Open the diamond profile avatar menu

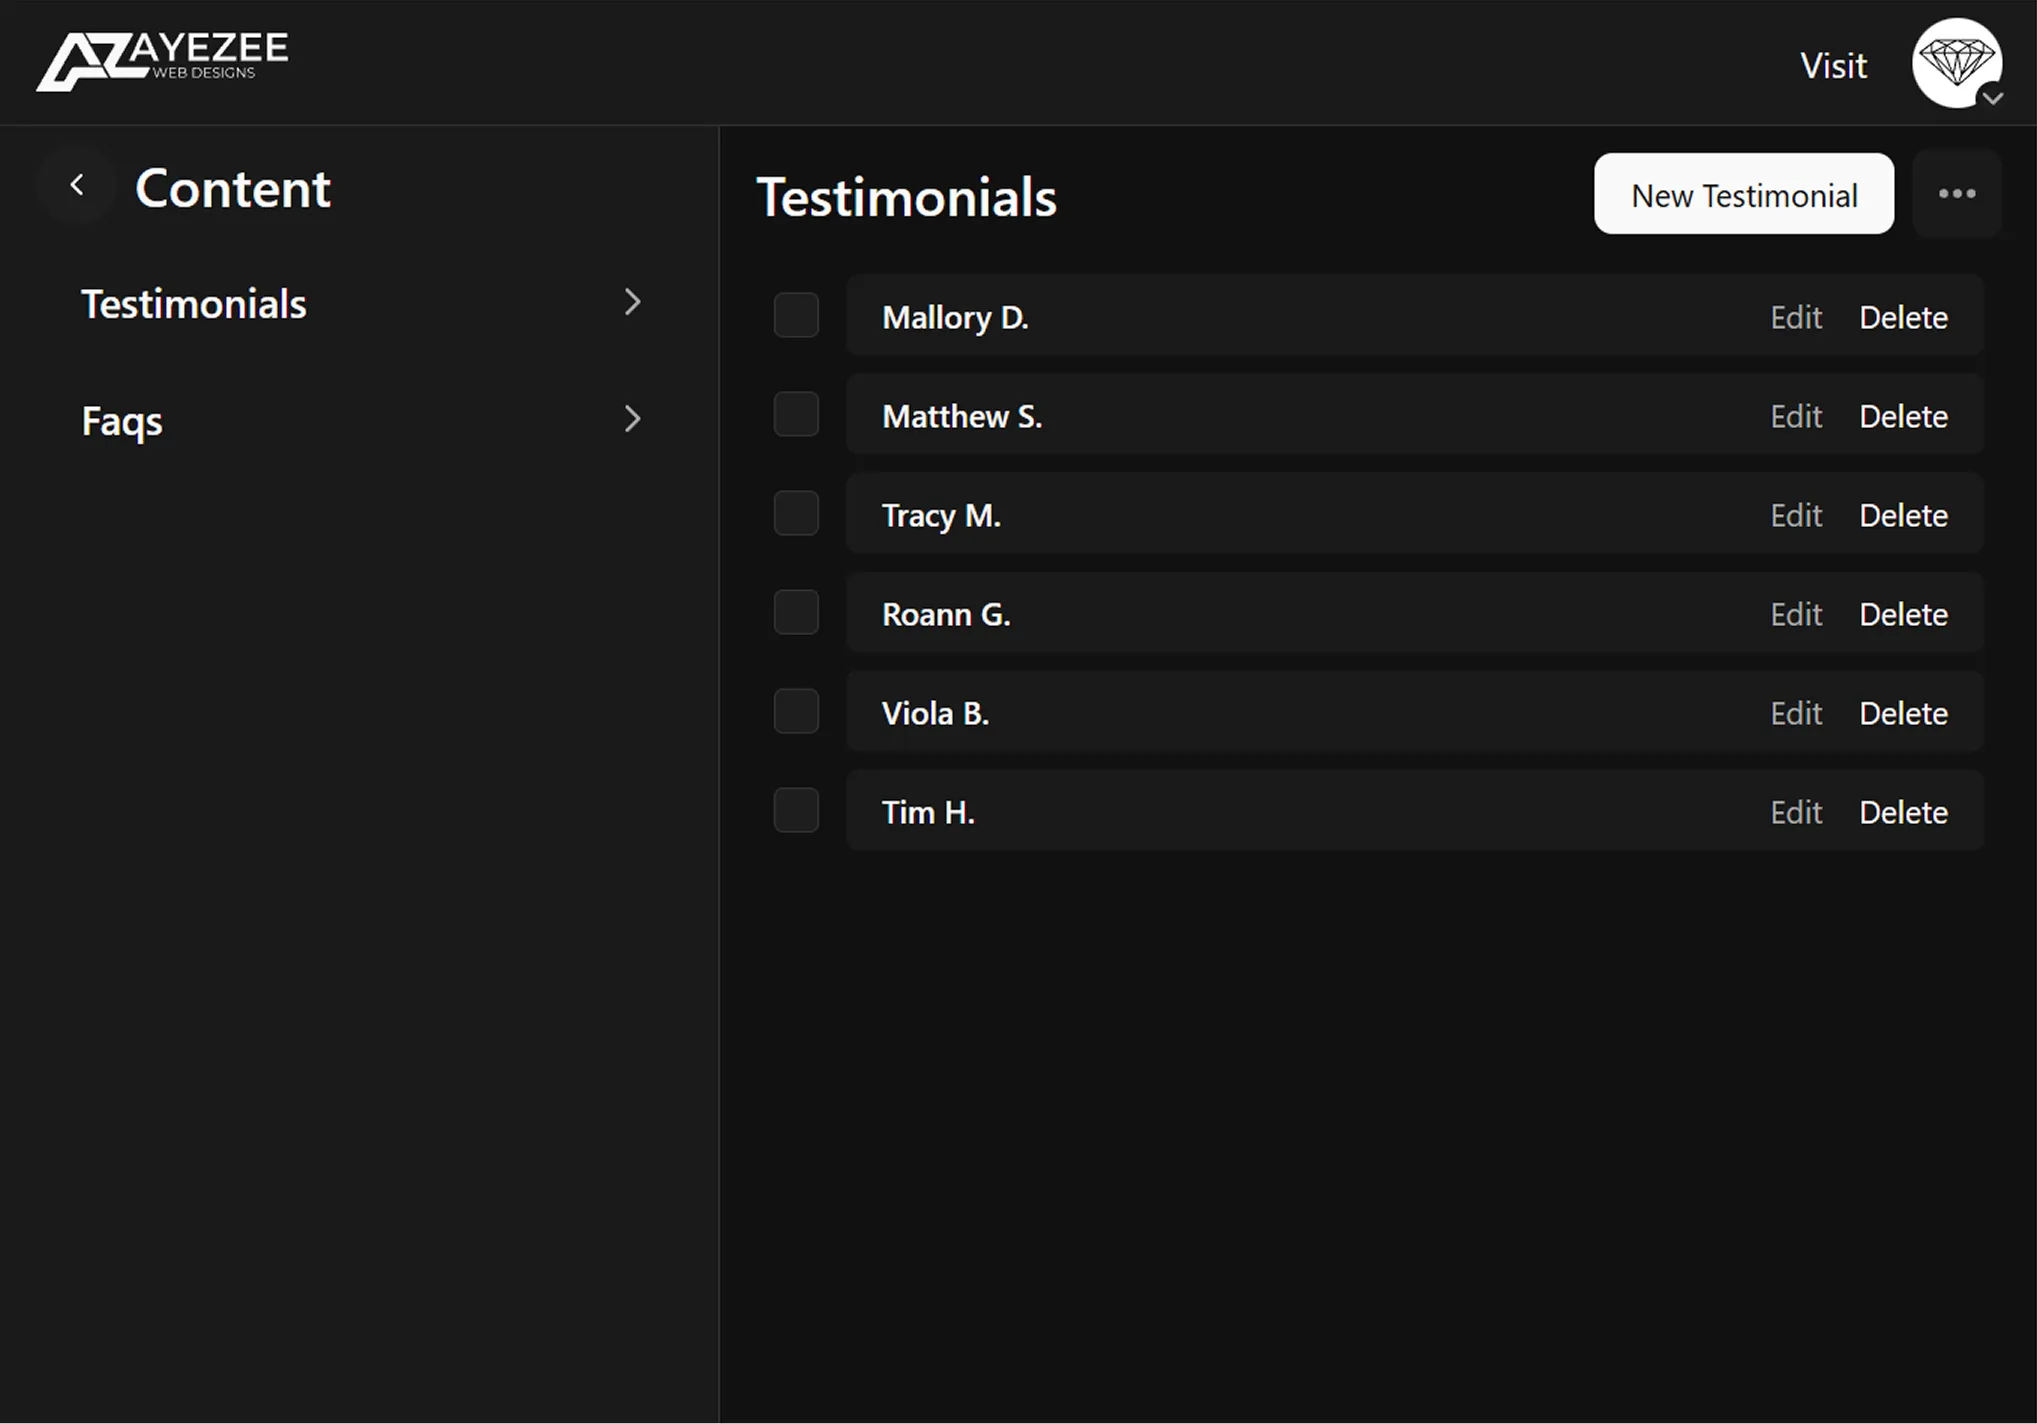click(x=1955, y=62)
